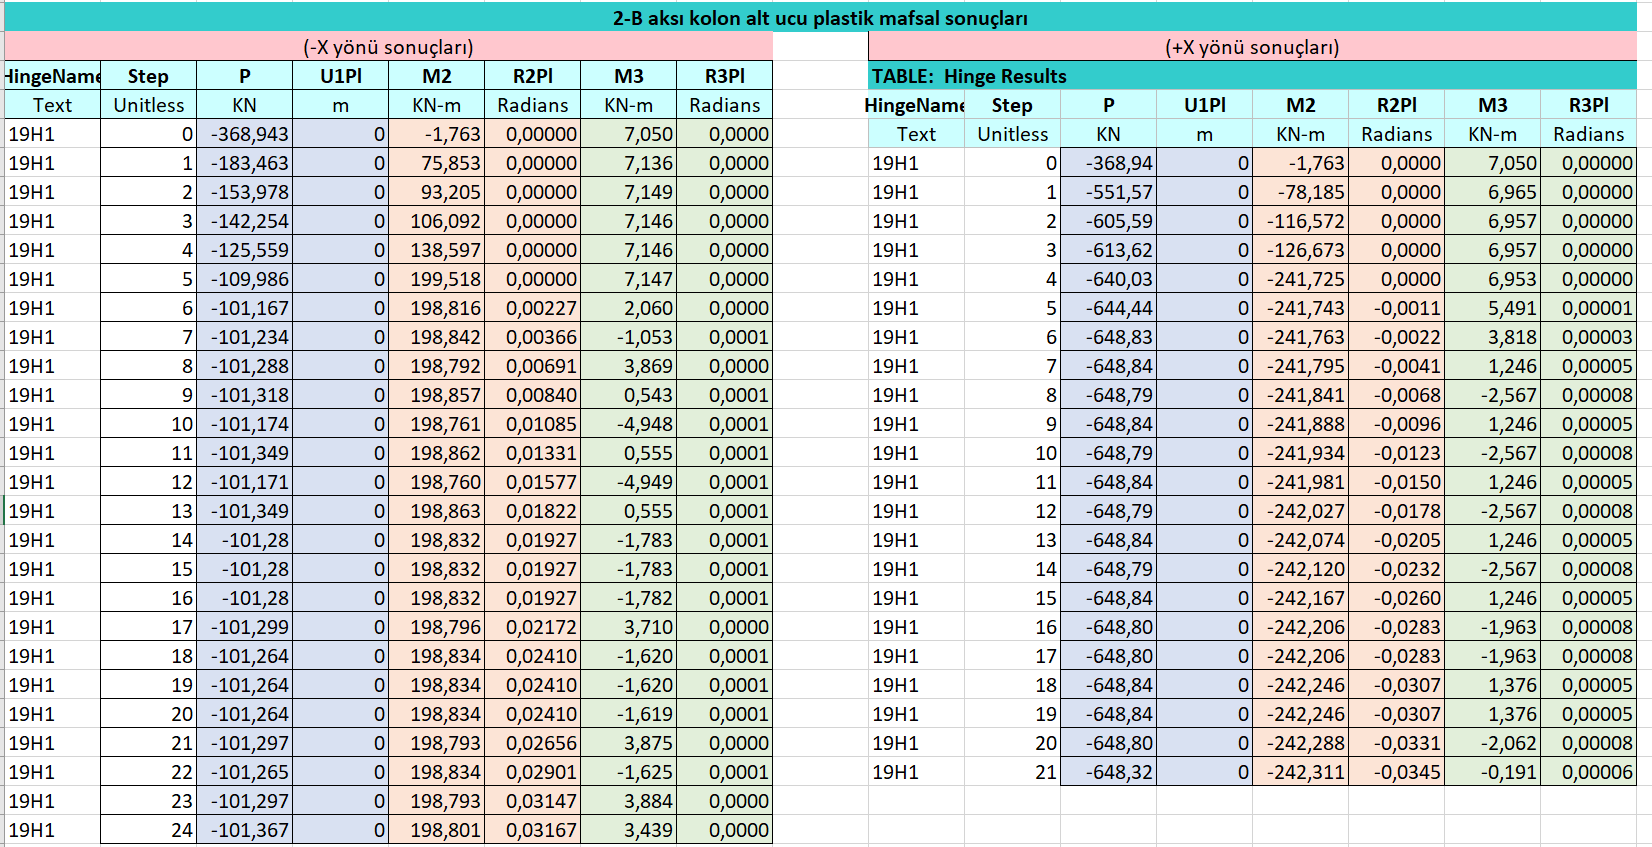Select the U1Pl header in the right table
The width and height of the screenshot is (1652, 847).
coord(1204,105)
